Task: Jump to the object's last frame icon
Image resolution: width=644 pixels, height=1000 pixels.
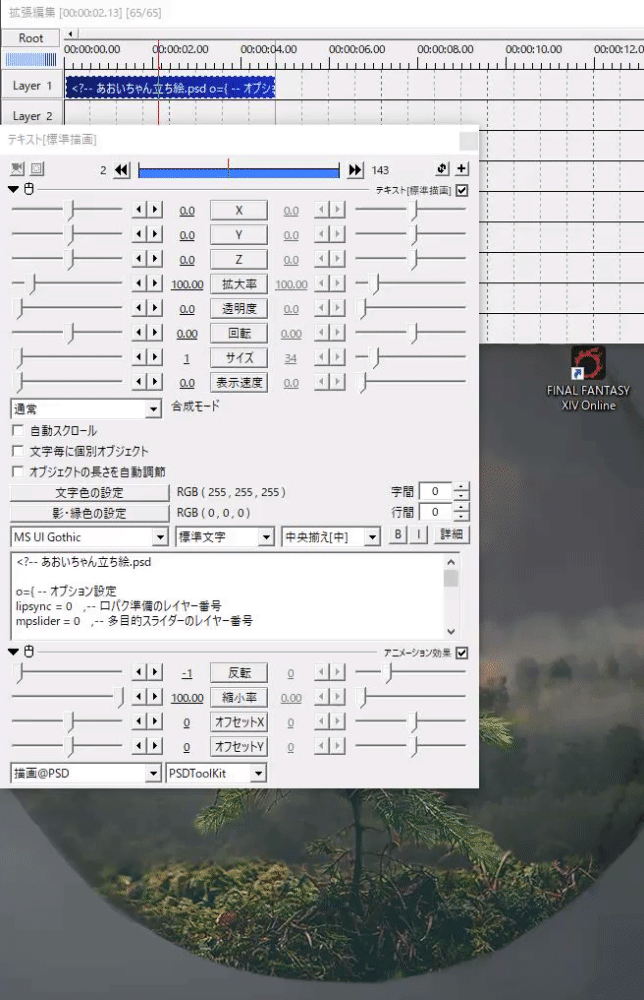Action: coord(356,170)
